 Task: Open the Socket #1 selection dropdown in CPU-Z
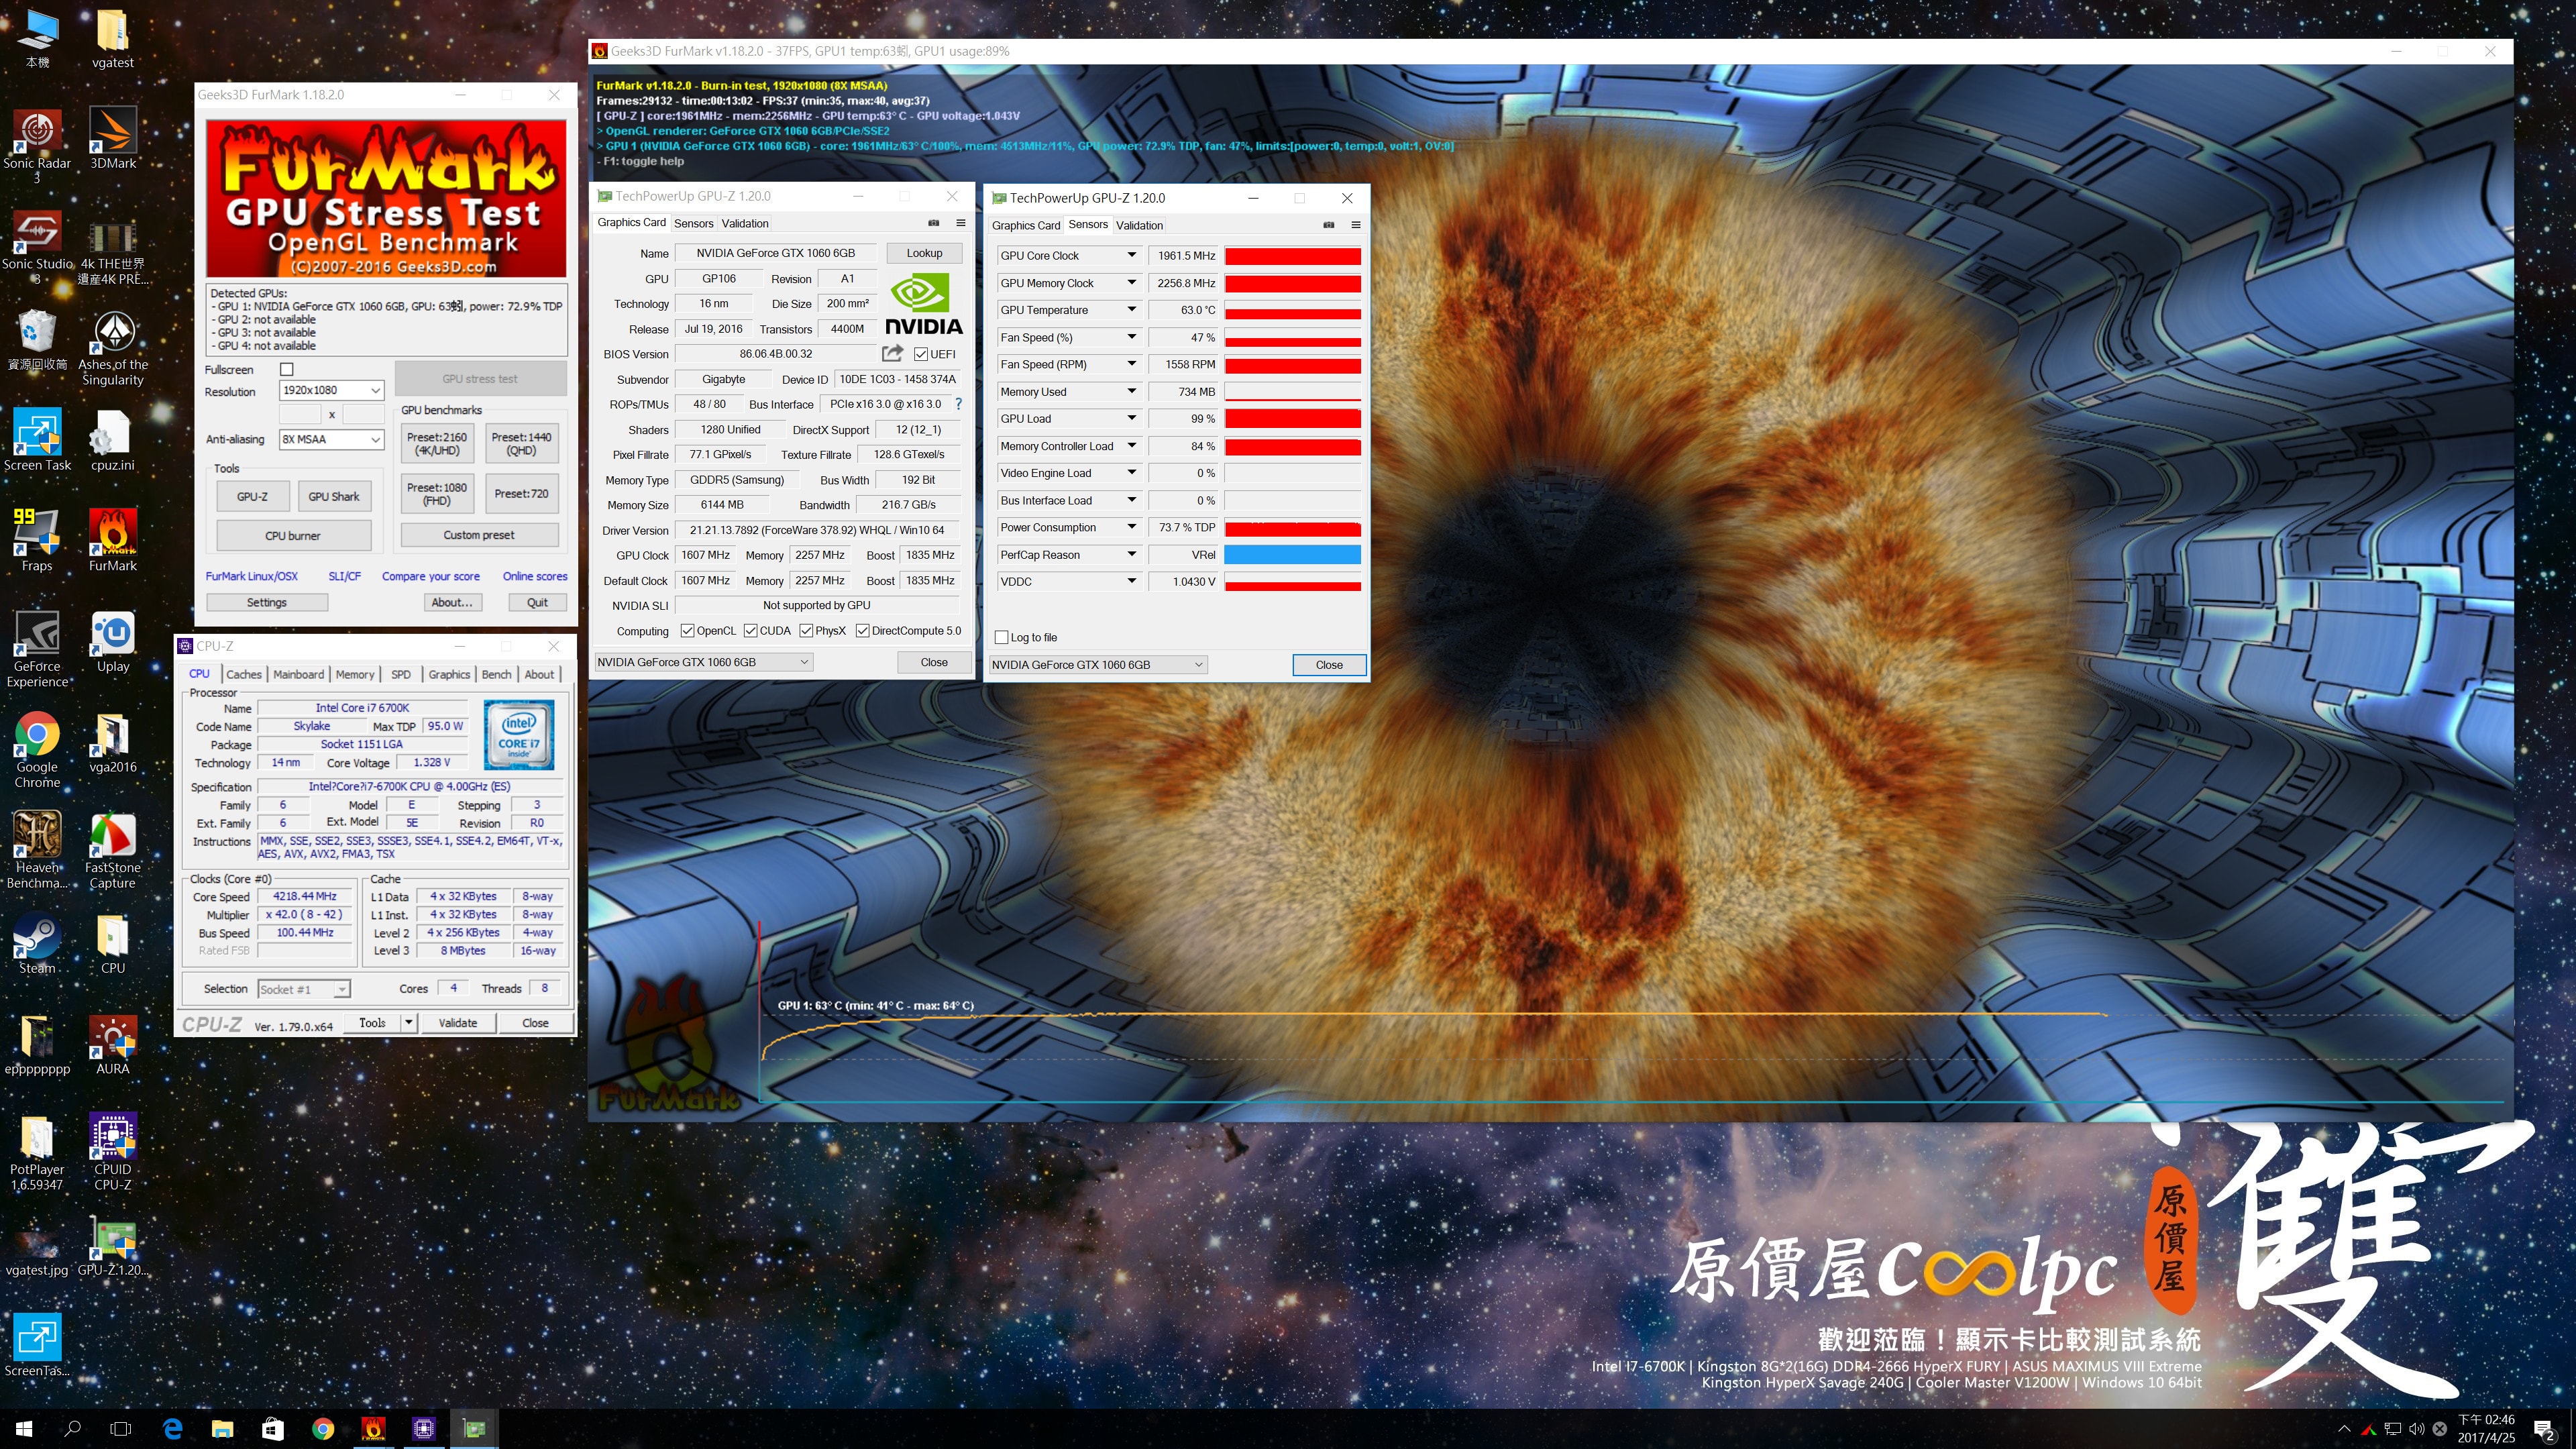coord(304,989)
